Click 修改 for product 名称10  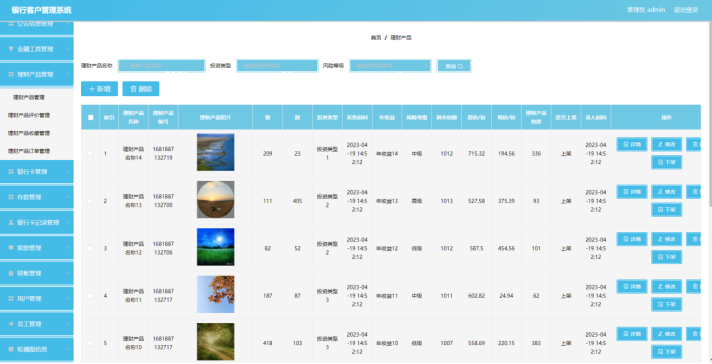click(667, 334)
